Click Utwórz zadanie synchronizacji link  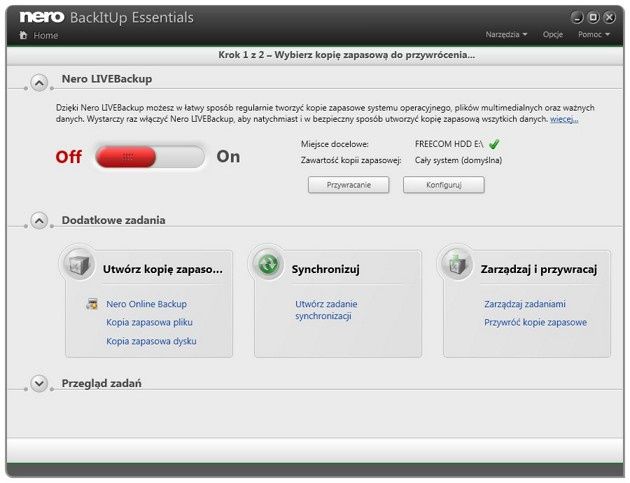326,310
